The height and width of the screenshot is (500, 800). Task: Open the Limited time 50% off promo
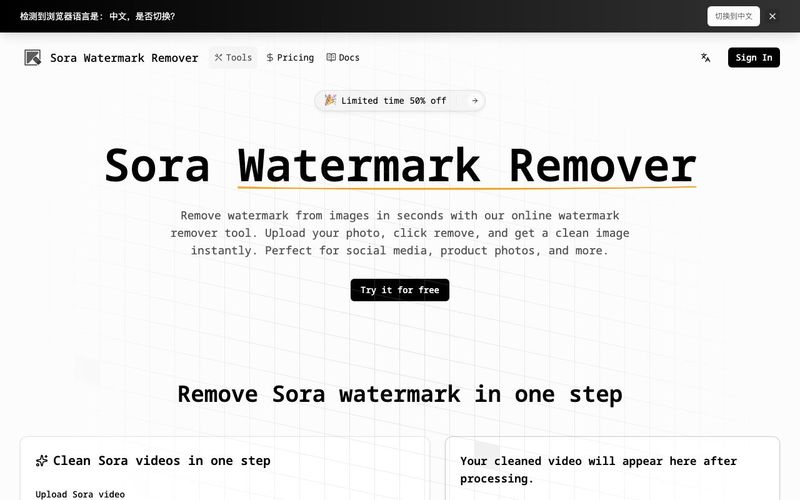tap(399, 101)
